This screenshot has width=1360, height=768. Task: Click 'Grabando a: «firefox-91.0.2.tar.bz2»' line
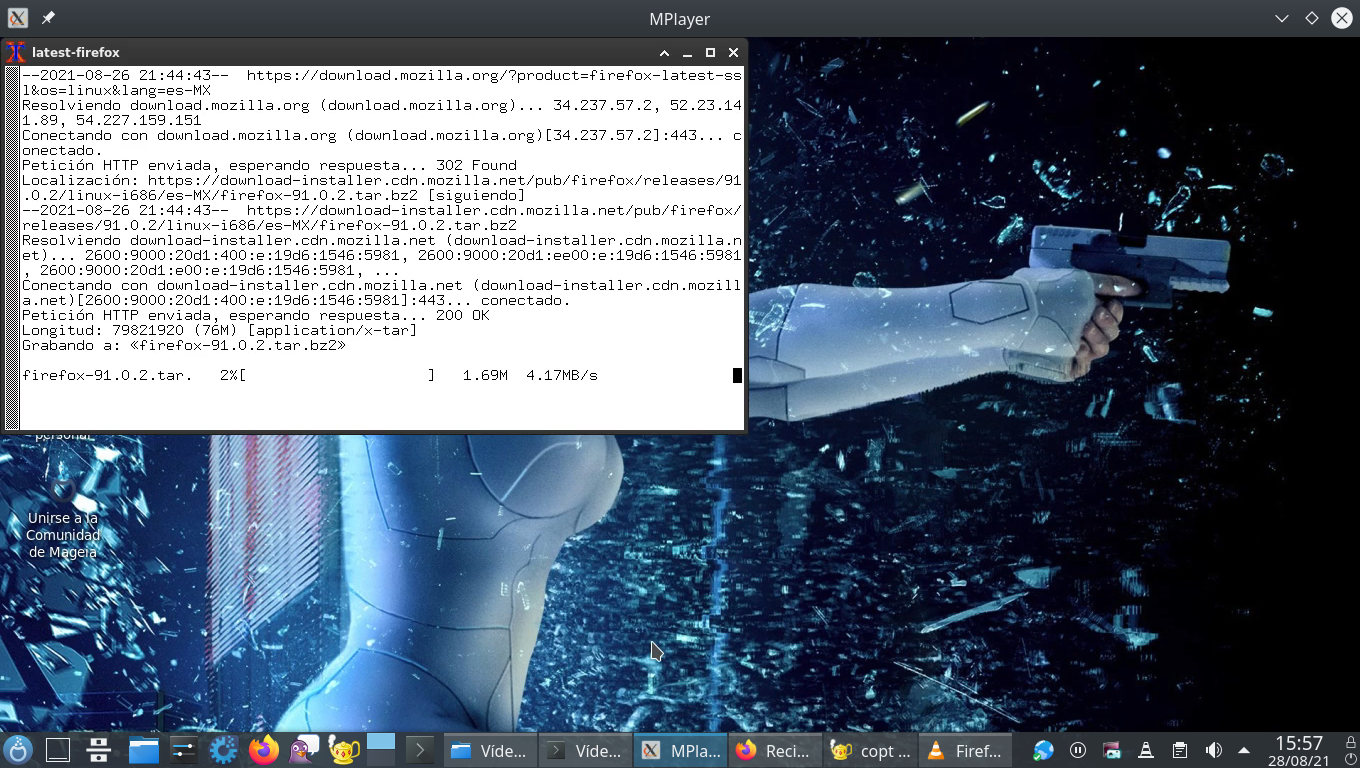click(184, 345)
